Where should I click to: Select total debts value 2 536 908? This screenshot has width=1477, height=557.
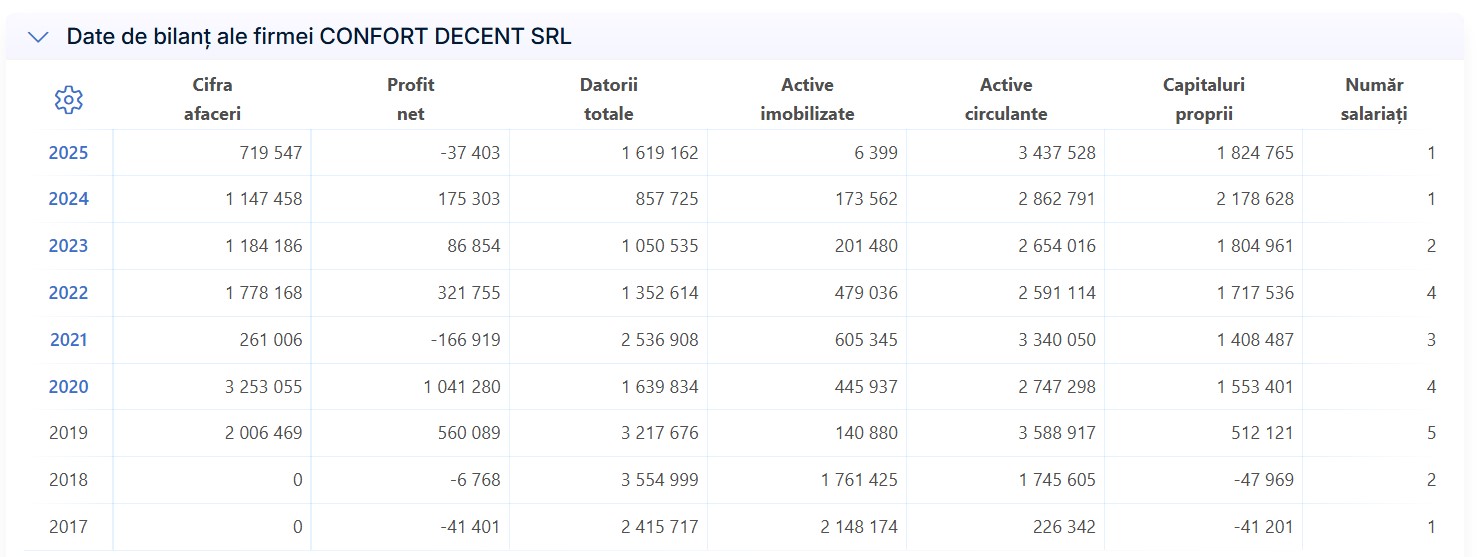coord(660,340)
